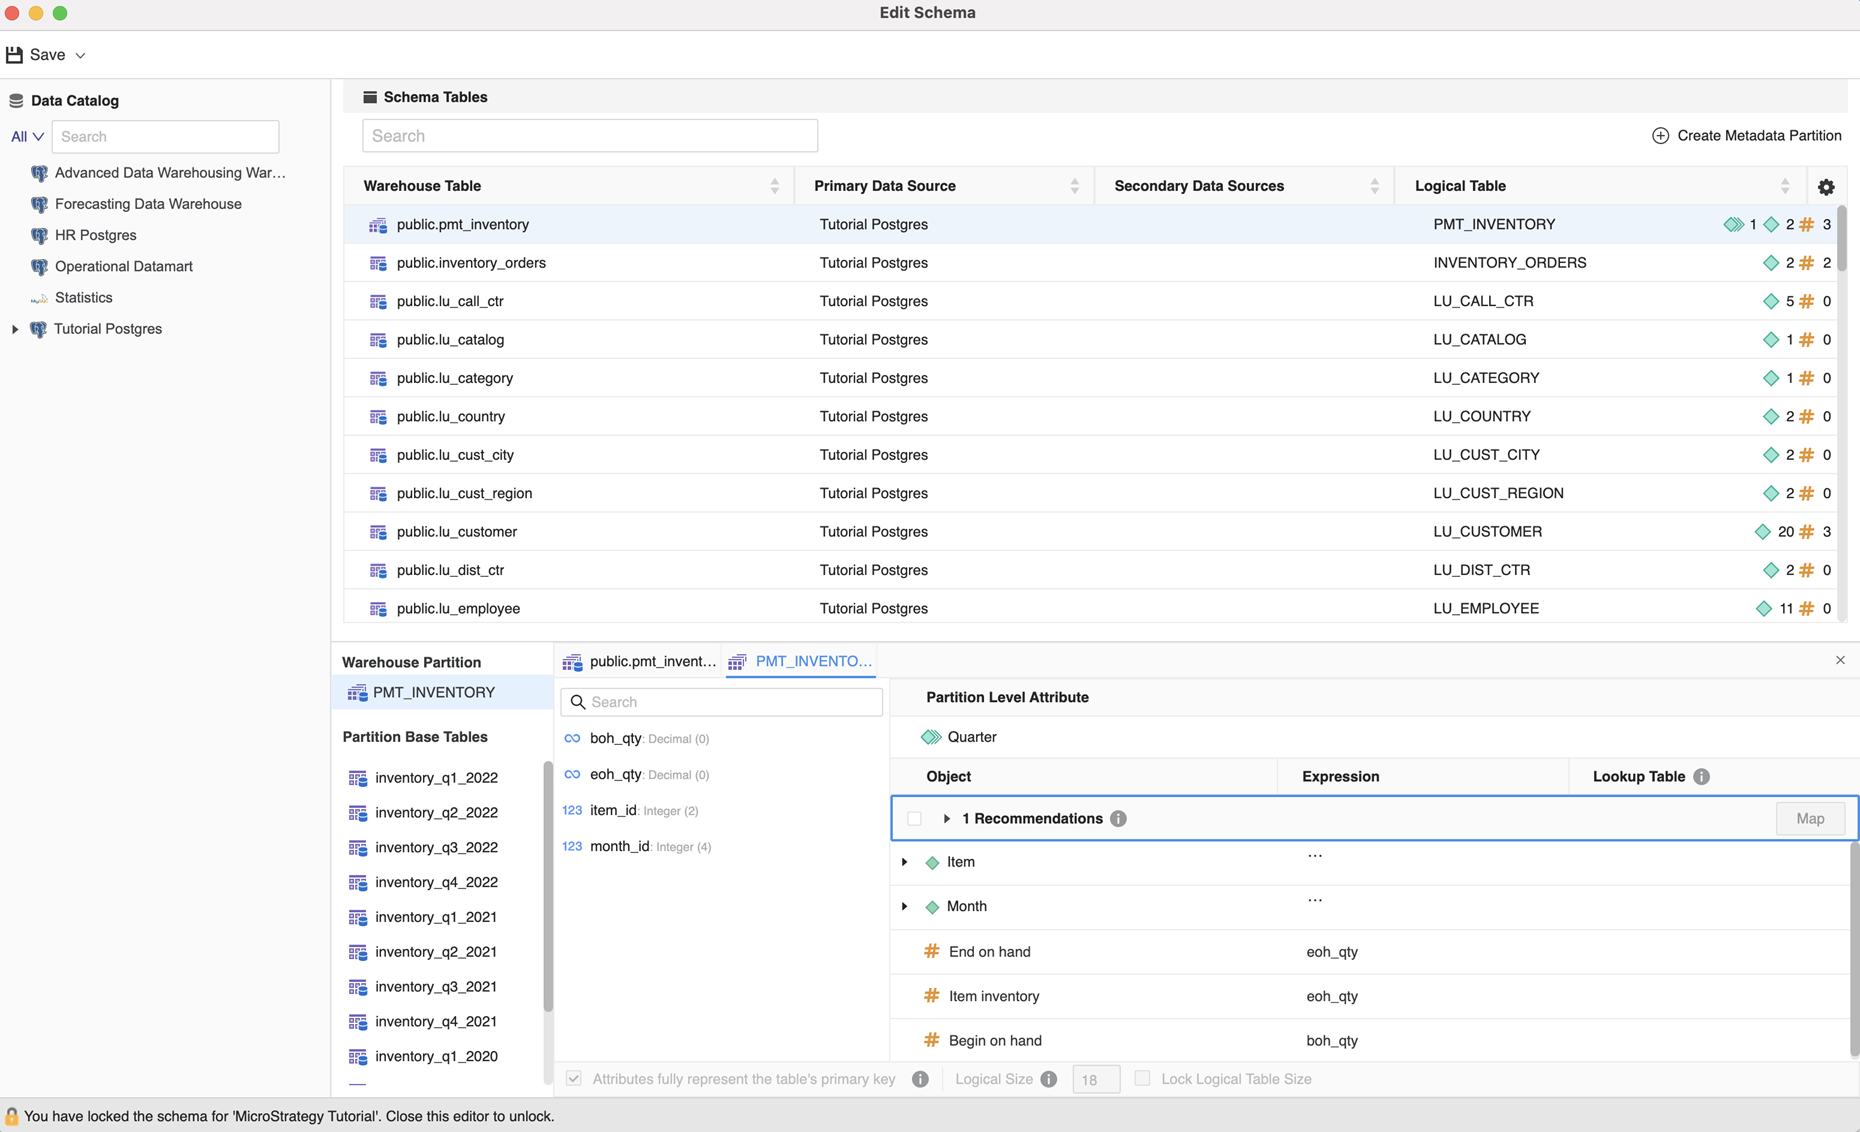The width and height of the screenshot is (1860, 1132).
Task: Select the PMT_INVENTO... logical table tab
Action: pos(801,662)
